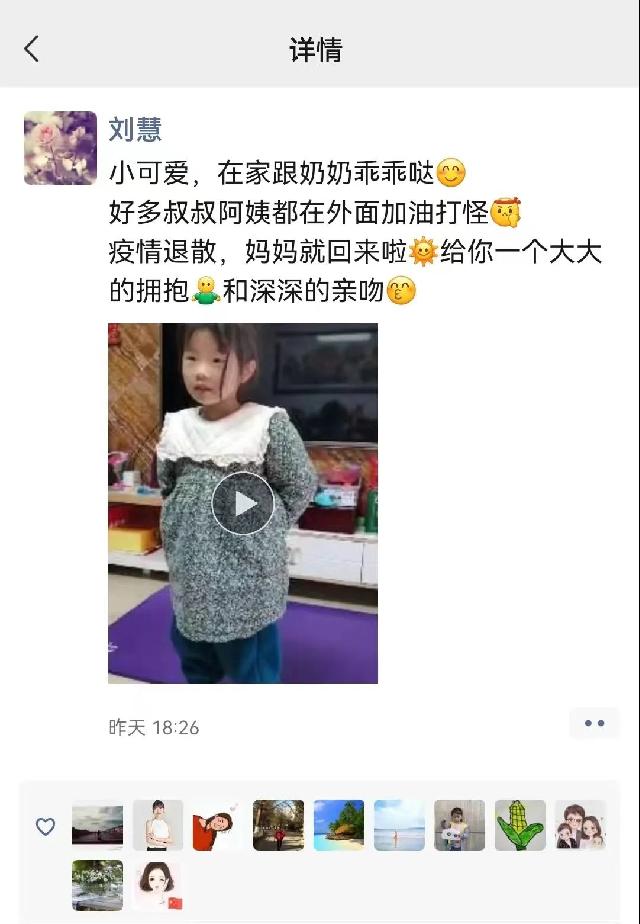The image size is (640, 924).
Task: Play the video in the post
Action: 243,503
